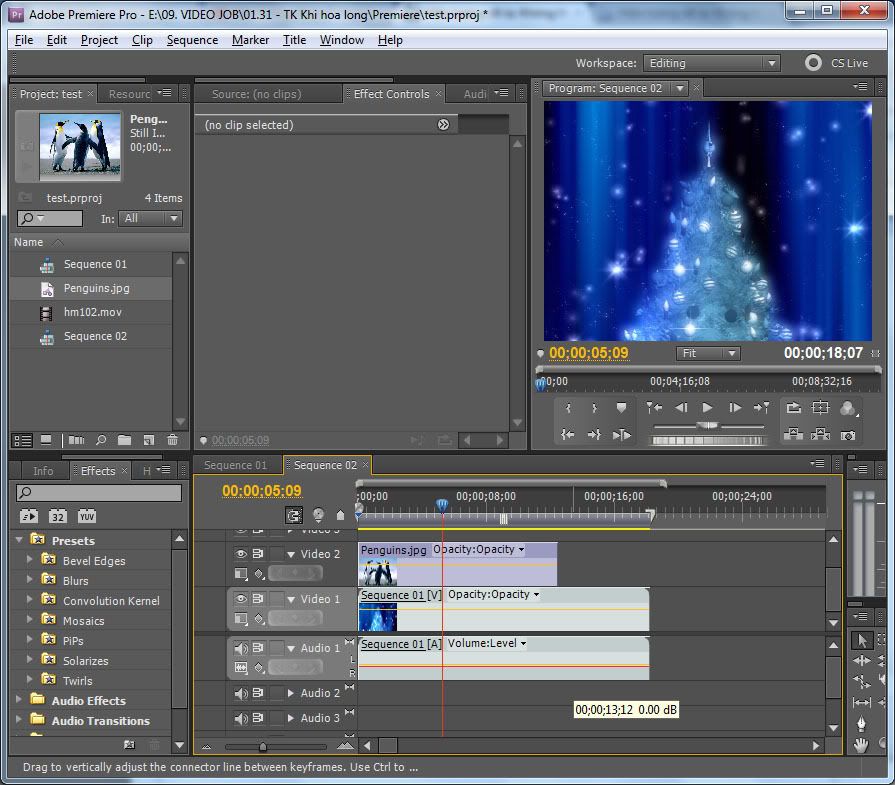
Task: Mute Audio 2 track speaker toggle
Action: tap(241, 693)
